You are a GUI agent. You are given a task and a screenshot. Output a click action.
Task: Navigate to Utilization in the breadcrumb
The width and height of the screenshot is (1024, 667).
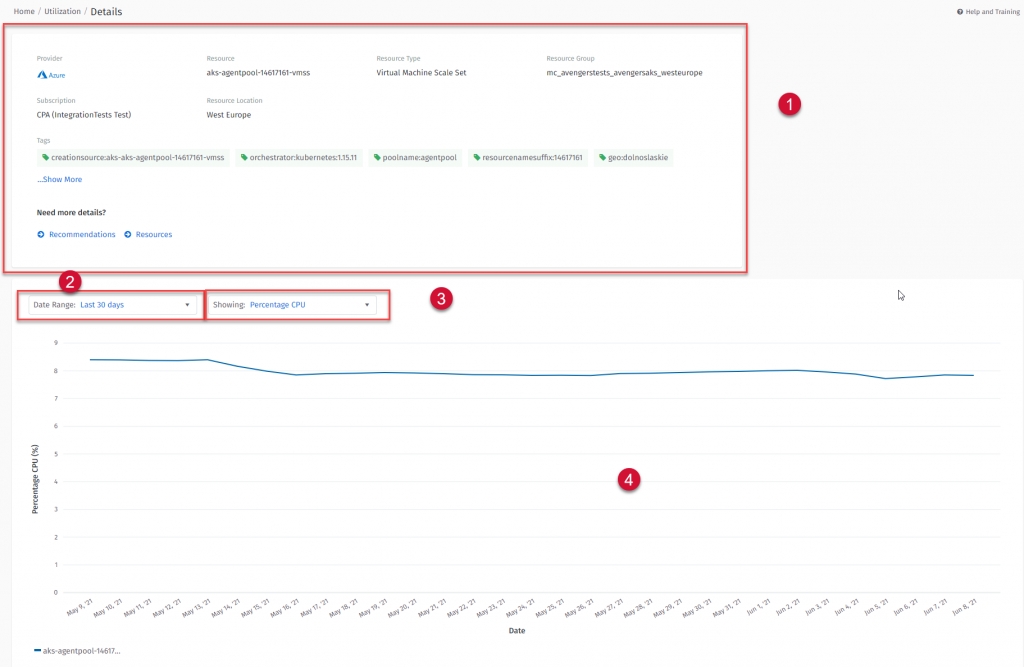(61, 11)
